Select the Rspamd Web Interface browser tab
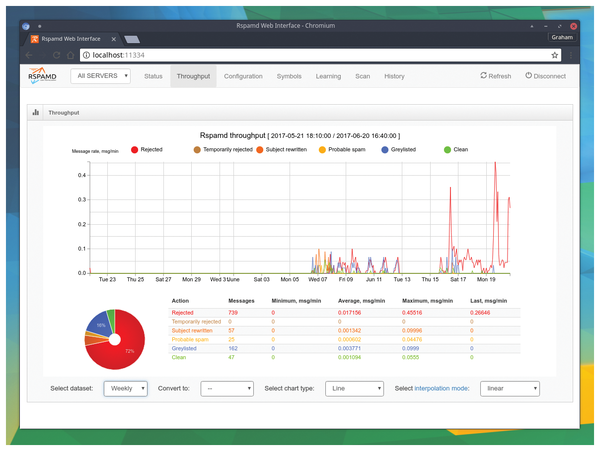The image size is (600, 451). point(71,39)
